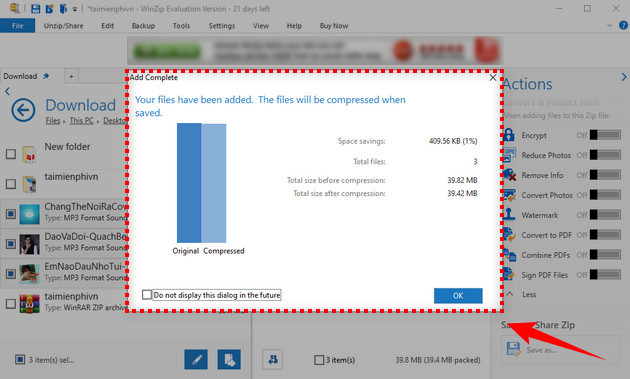Image resolution: width=630 pixels, height=379 pixels.
Task: Click the OK button in Add Complete dialog
Action: [x=458, y=295]
